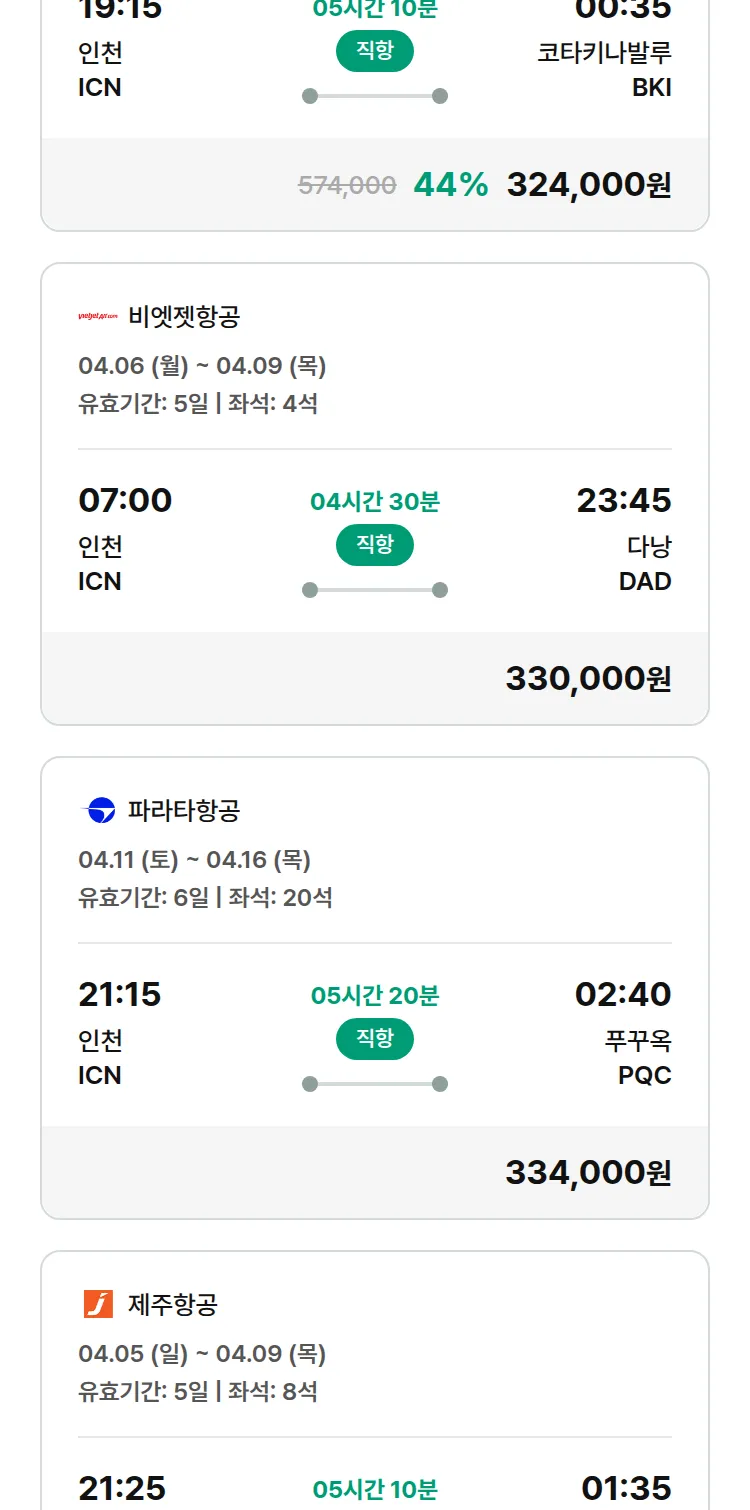Click the 04.06 (월) ~ 04.09 (목) date range
This screenshot has height=1510, width=750.
[202, 366]
